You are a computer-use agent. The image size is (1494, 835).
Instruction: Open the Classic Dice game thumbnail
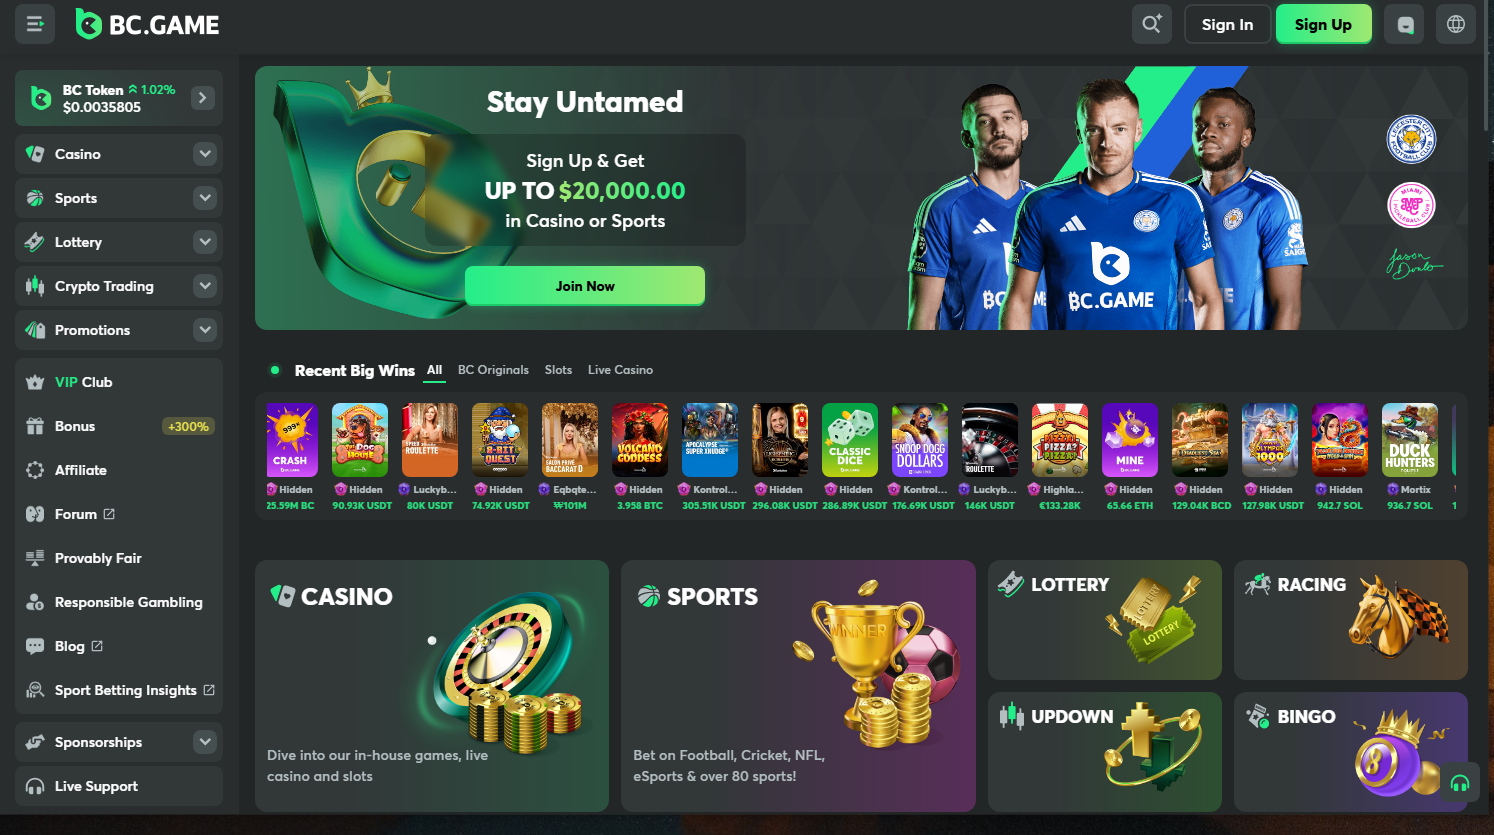[x=850, y=440]
